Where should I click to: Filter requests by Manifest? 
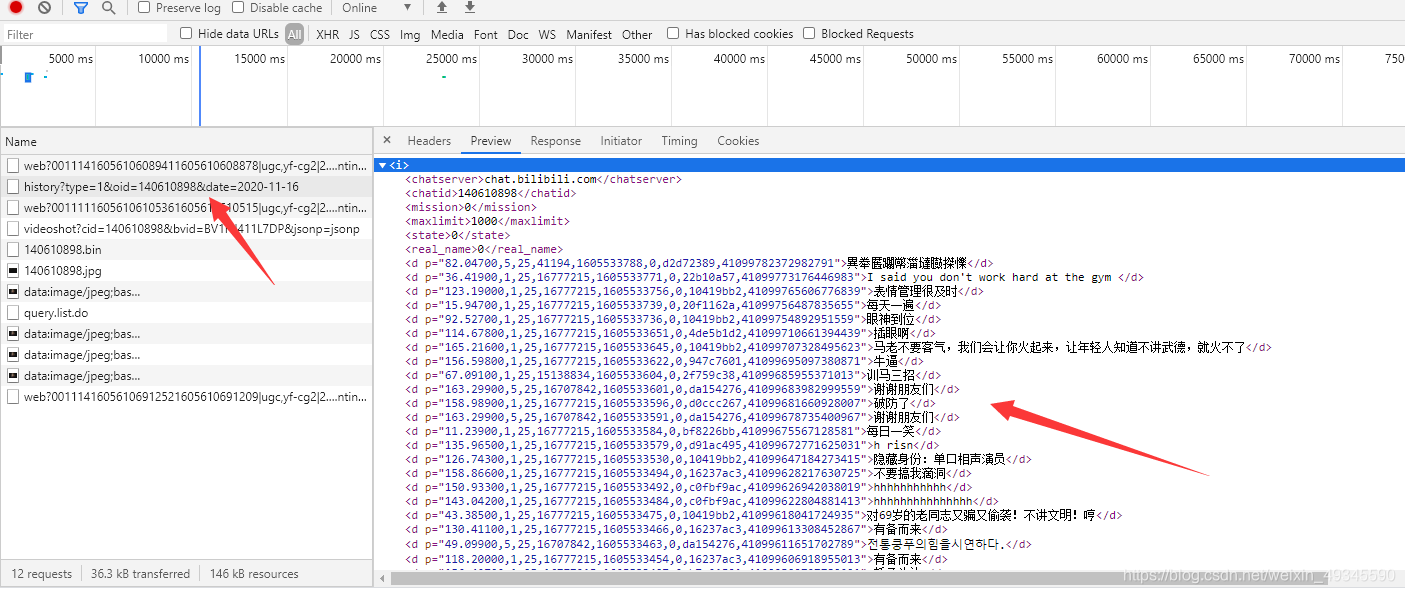click(x=589, y=34)
